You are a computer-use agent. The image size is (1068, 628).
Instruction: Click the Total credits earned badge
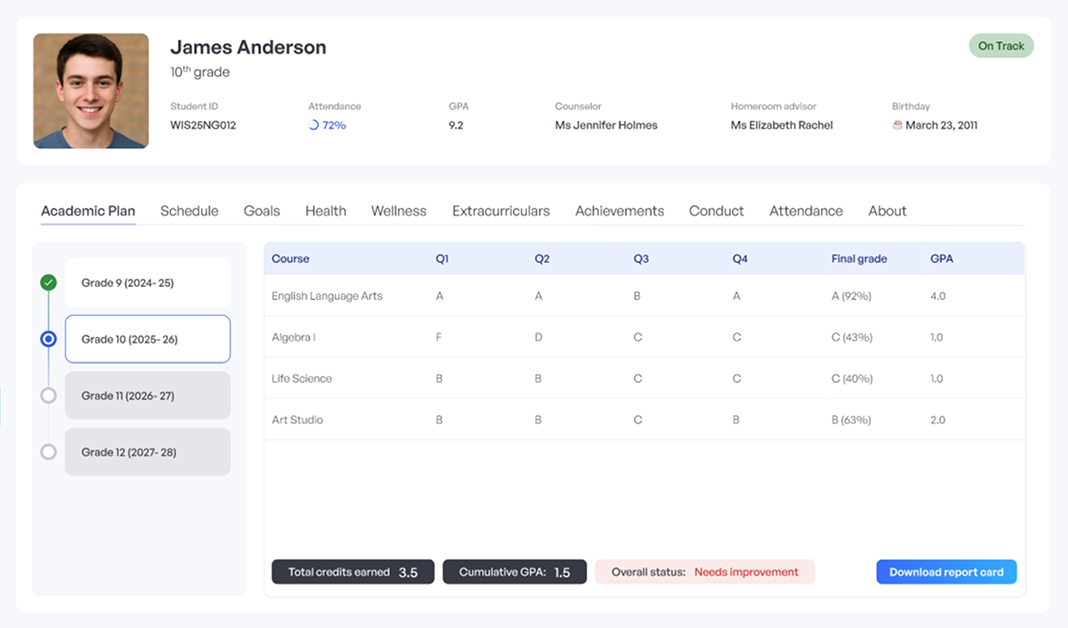click(353, 572)
